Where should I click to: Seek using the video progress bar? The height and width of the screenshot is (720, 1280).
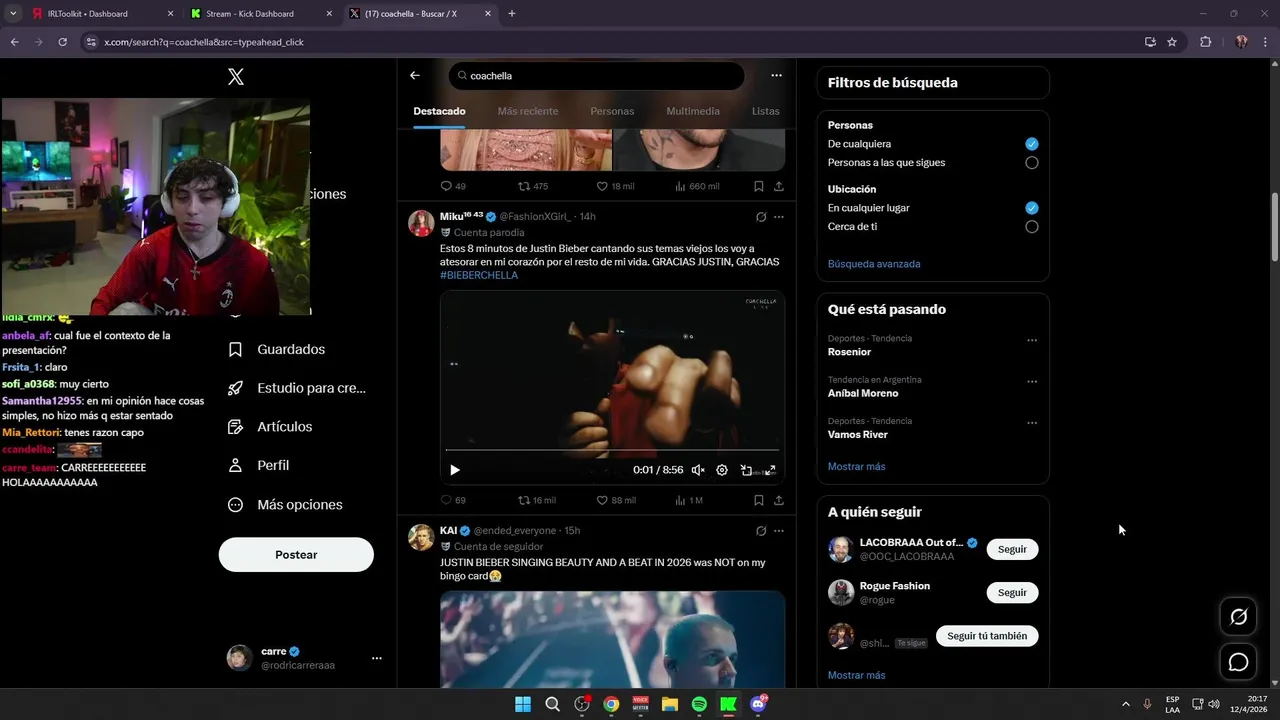[612, 451]
